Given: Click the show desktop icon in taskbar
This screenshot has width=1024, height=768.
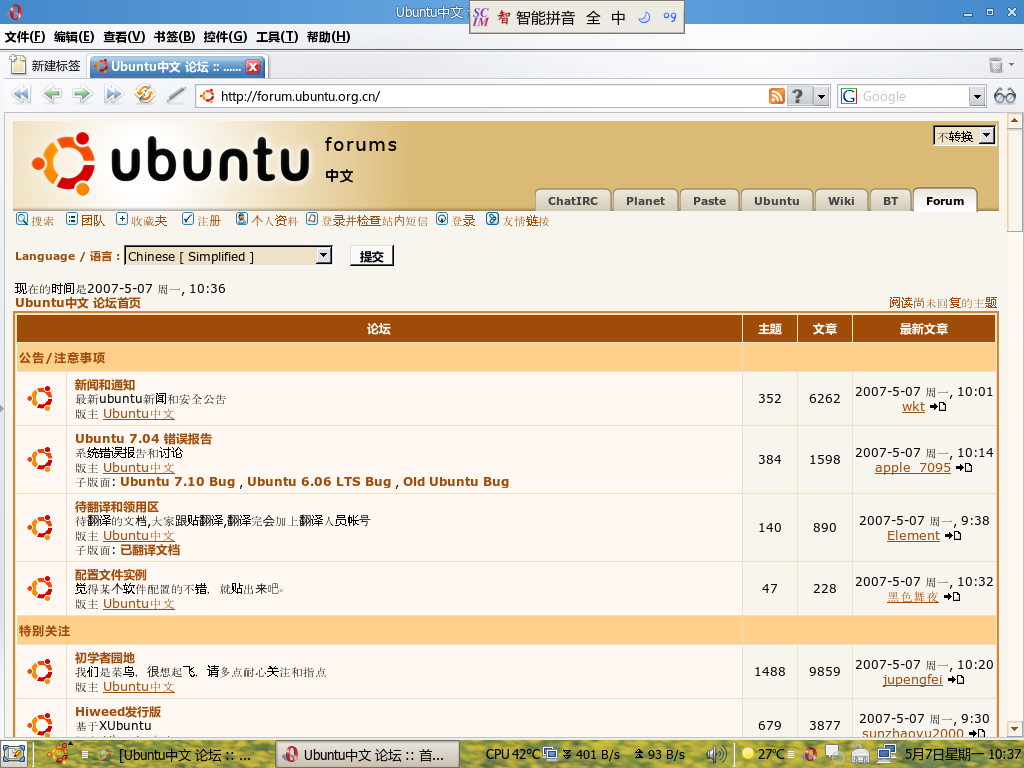Looking at the screenshot, I should pos(14,754).
